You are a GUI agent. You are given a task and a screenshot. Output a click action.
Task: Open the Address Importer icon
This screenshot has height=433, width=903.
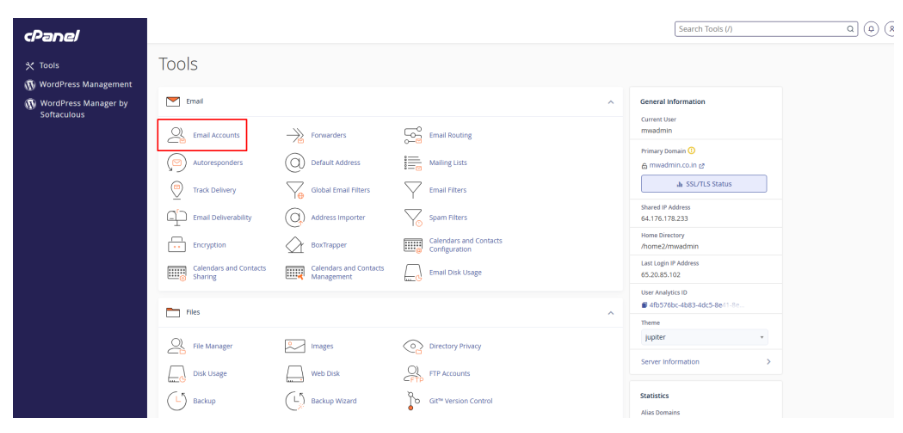[x=295, y=218]
